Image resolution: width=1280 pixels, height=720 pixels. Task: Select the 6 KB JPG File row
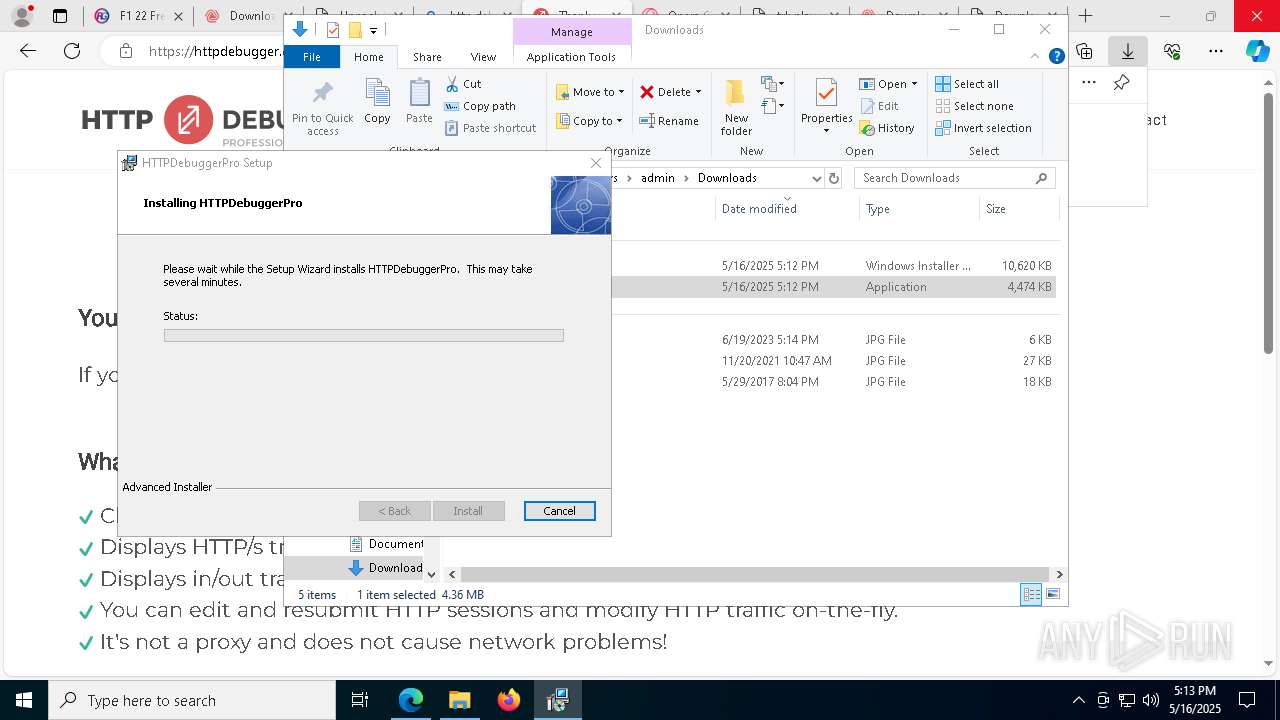click(833, 340)
